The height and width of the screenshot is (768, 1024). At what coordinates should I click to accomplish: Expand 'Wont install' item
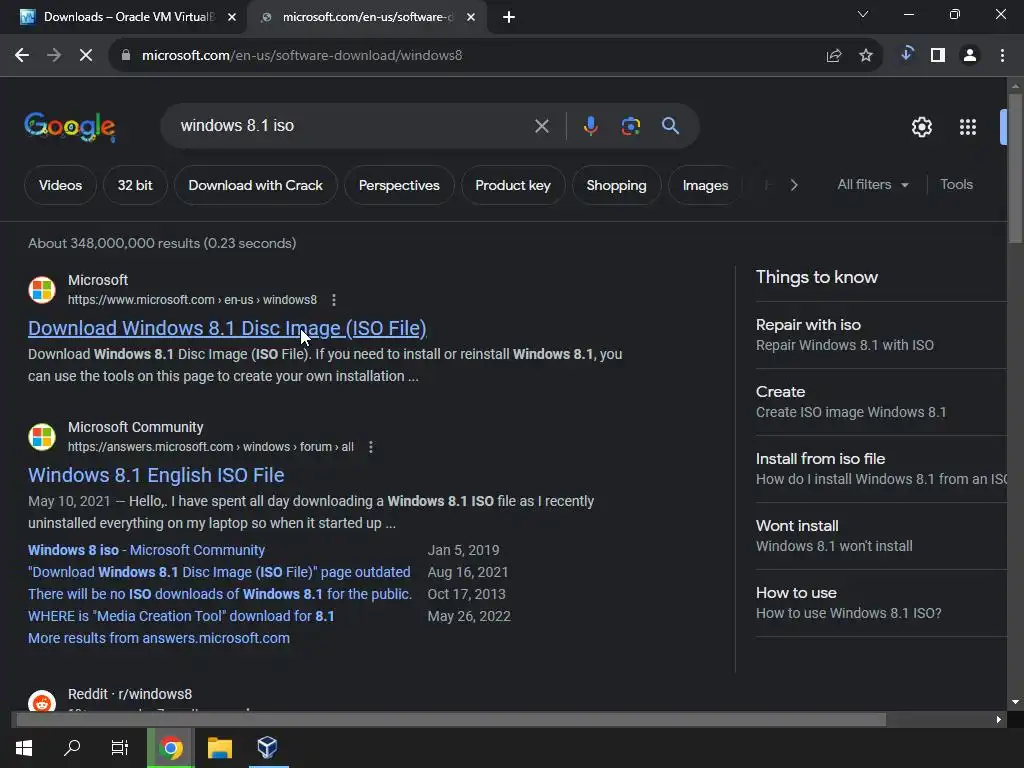click(881, 536)
